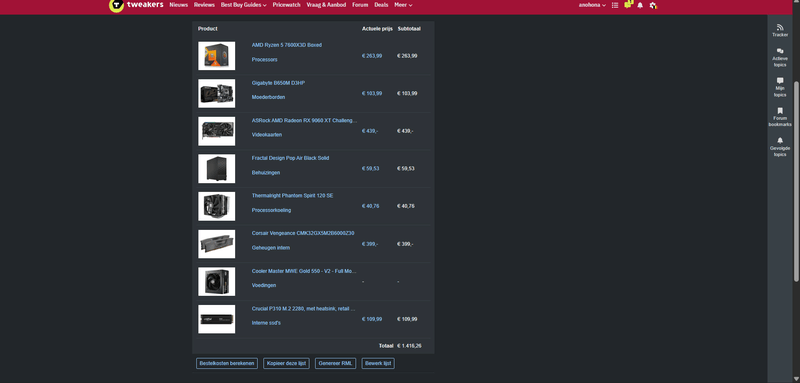Open the Crucial P310 M.2 2280 link

(x=304, y=309)
